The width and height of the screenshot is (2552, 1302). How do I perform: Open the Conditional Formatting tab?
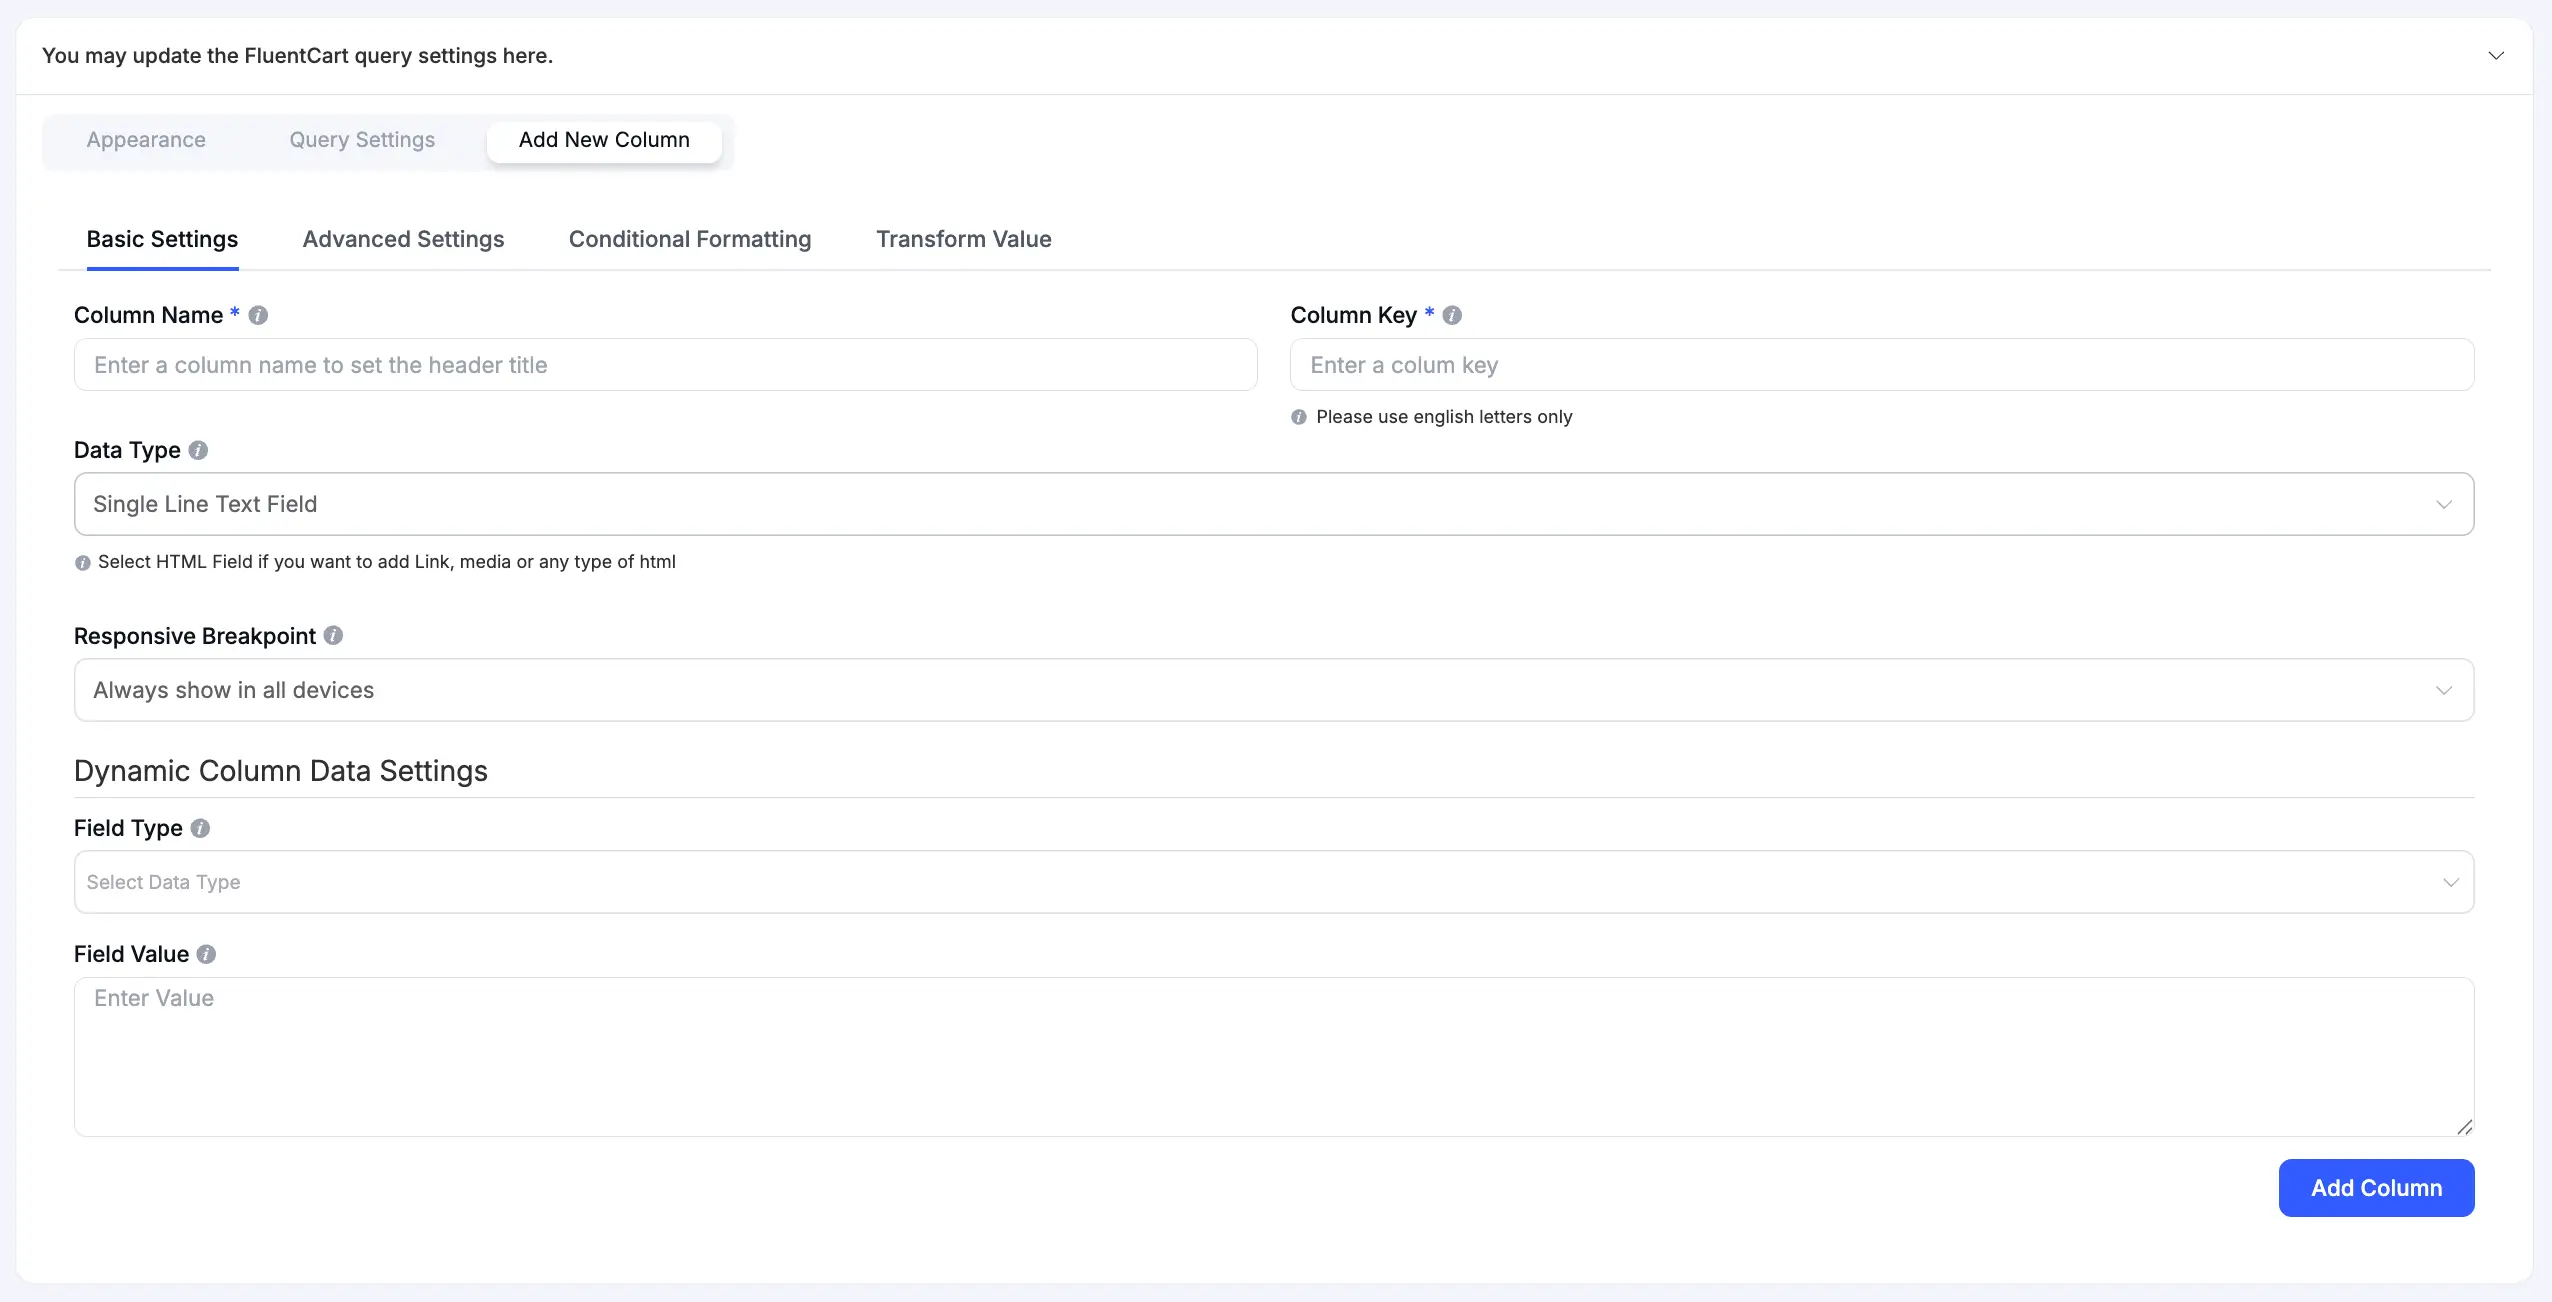coord(690,239)
